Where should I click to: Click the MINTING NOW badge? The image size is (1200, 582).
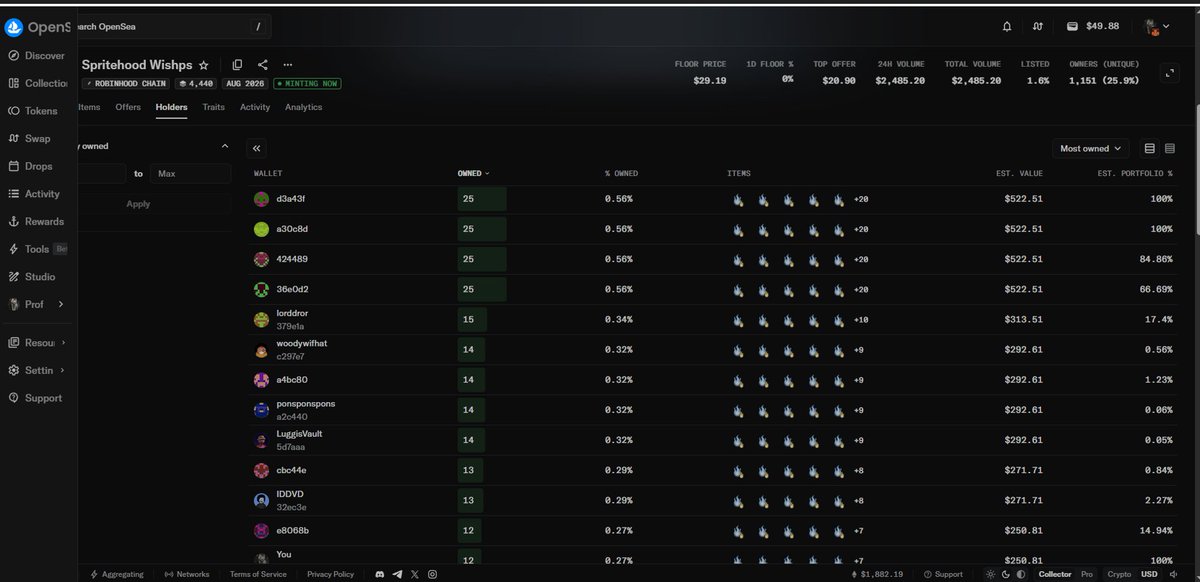pos(307,83)
